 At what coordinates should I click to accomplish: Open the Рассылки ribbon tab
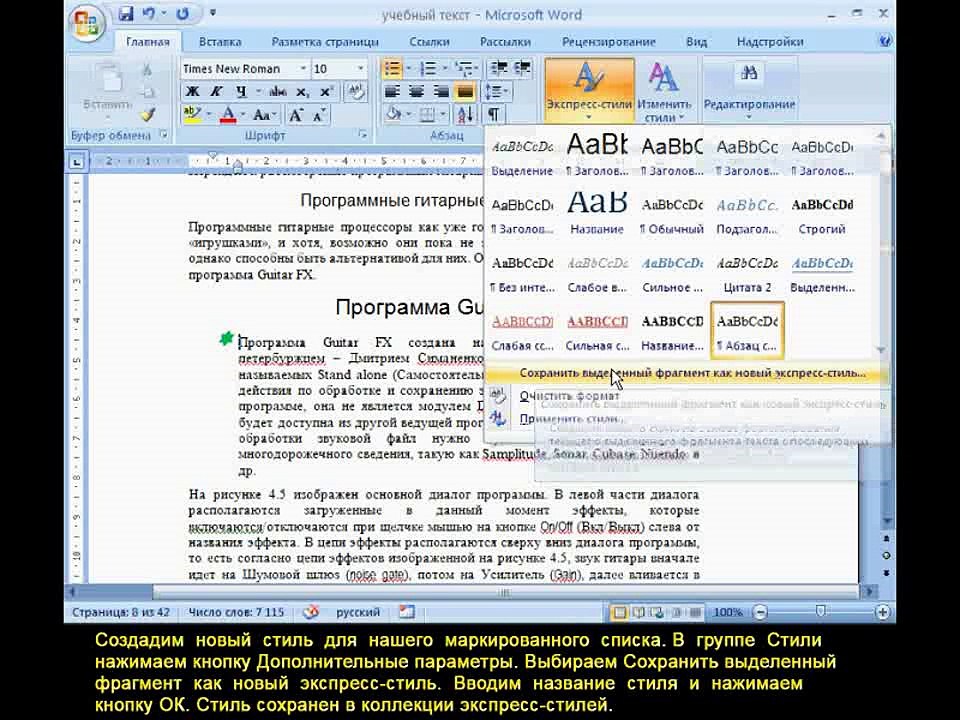(x=505, y=42)
